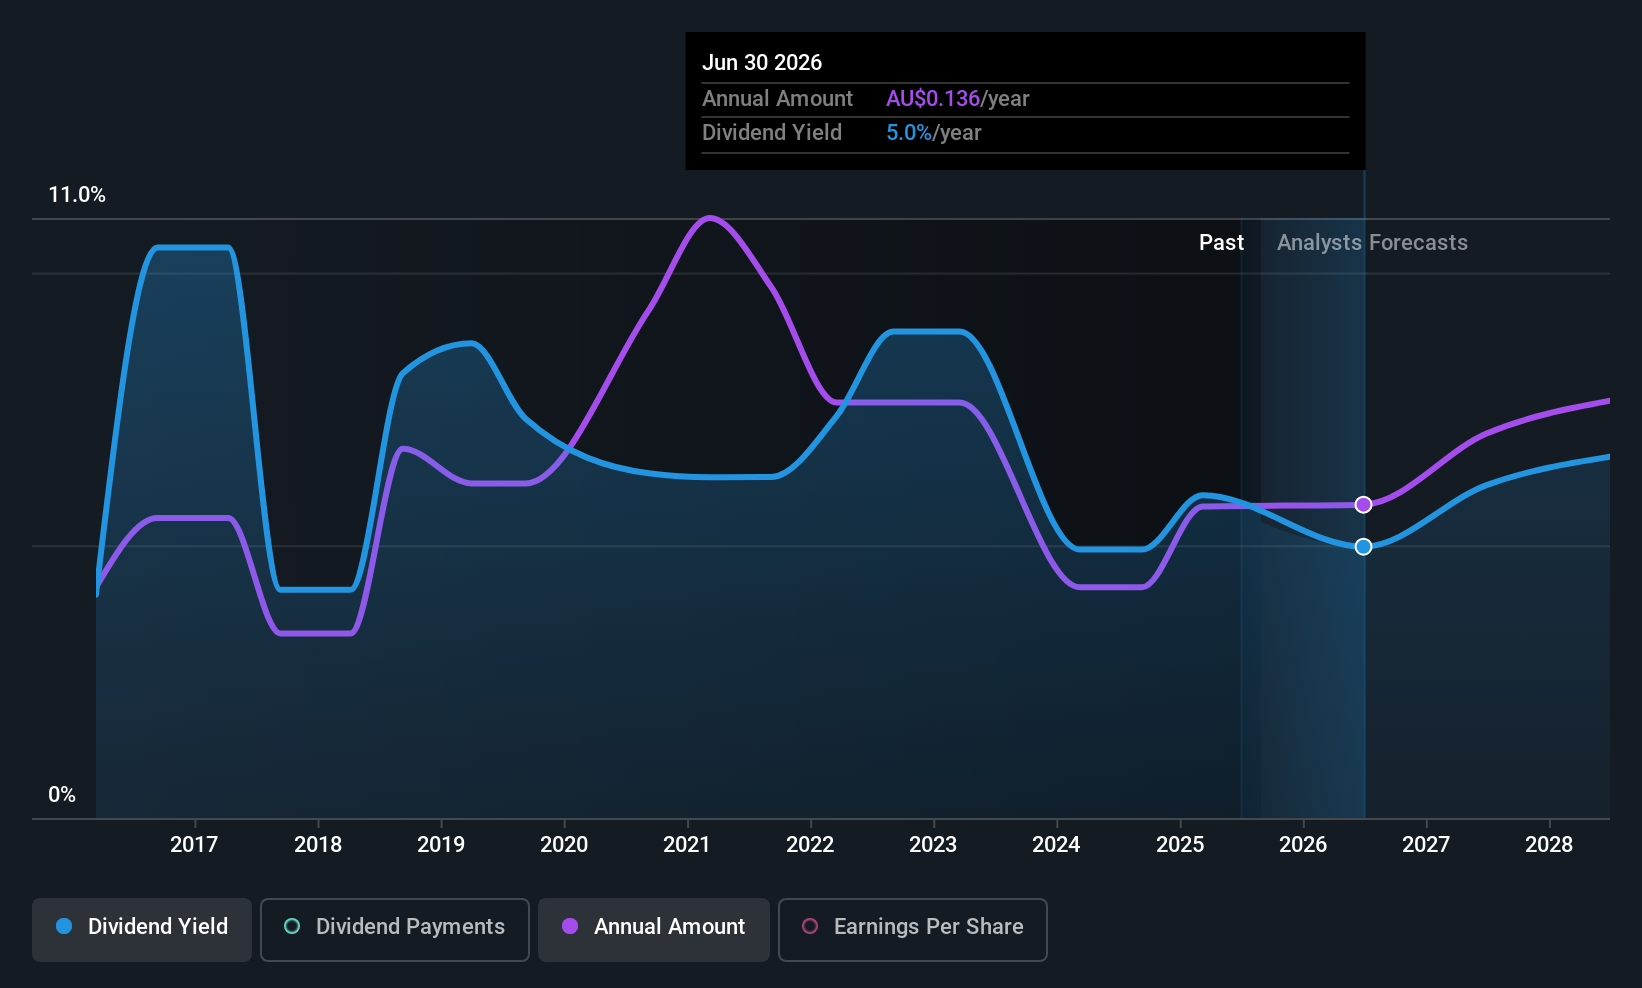Click the AU$0.136/year tooltip value
The image size is (1642, 988).
[x=957, y=99]
